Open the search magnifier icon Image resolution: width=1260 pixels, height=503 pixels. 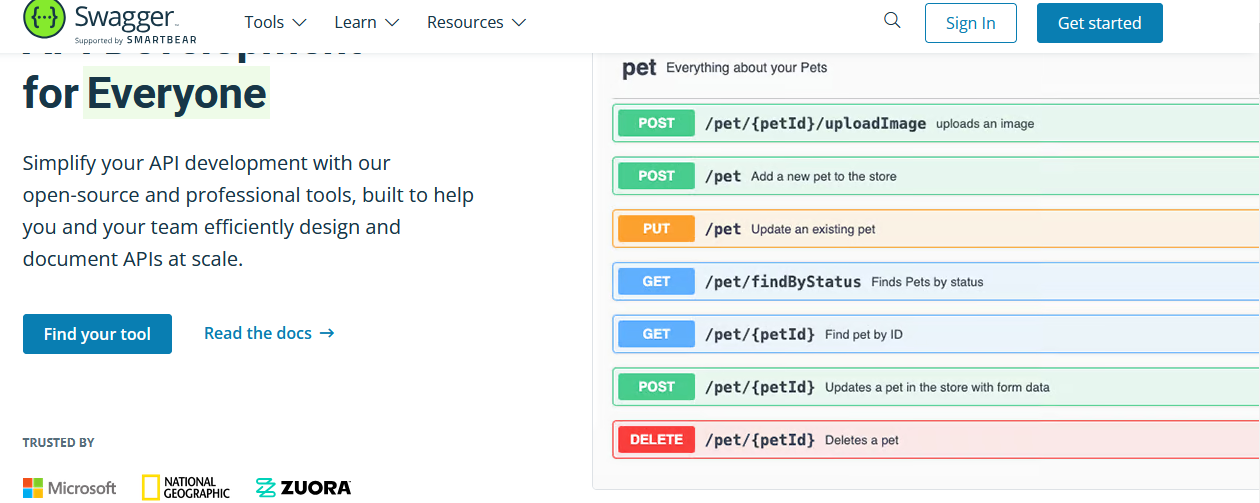892,20
